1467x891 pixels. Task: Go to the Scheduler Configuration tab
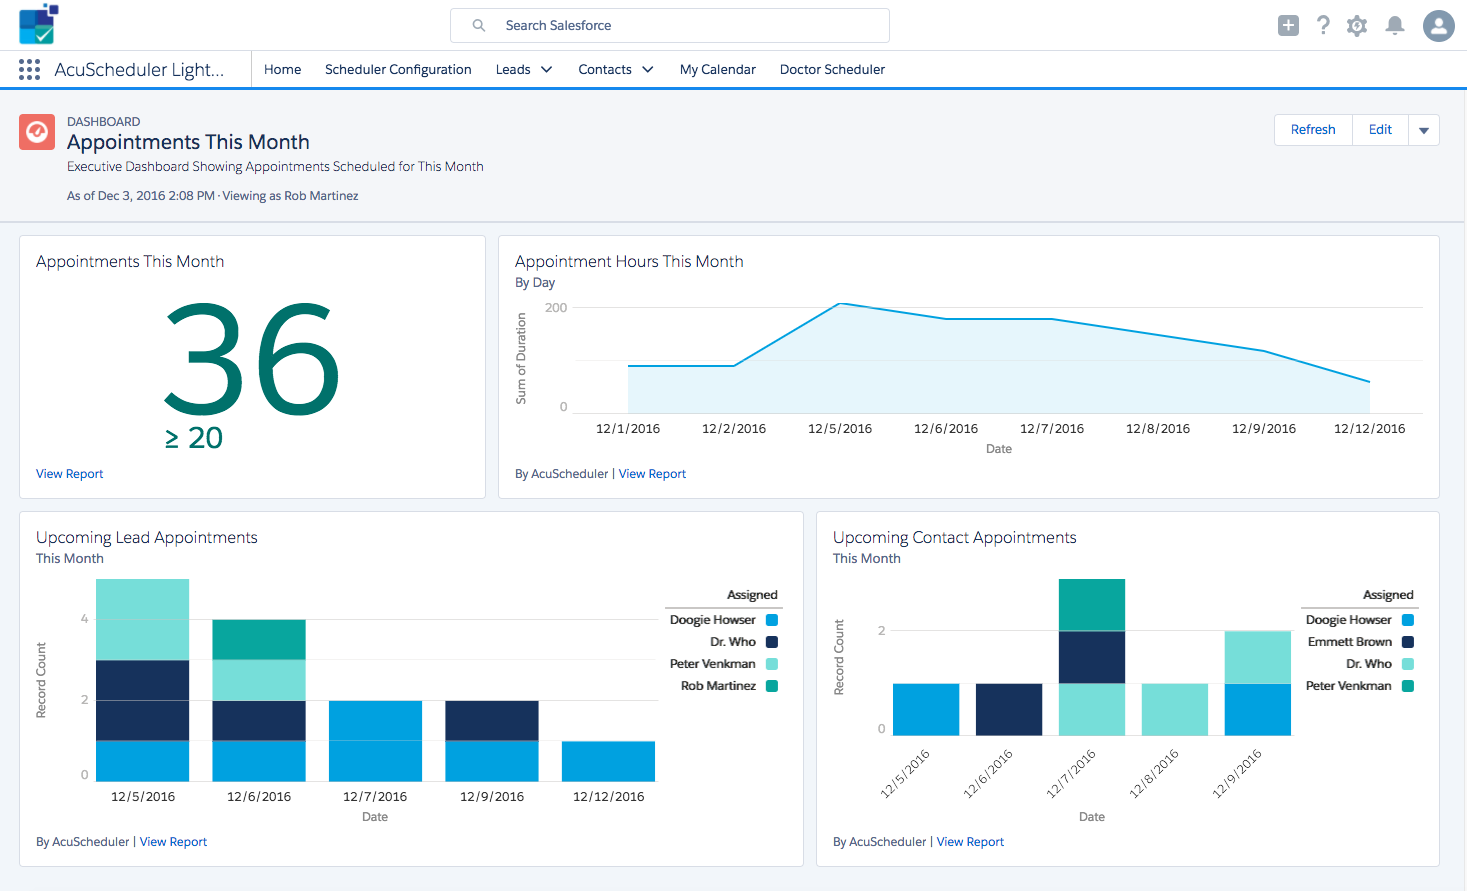click(x=398, y=70)
